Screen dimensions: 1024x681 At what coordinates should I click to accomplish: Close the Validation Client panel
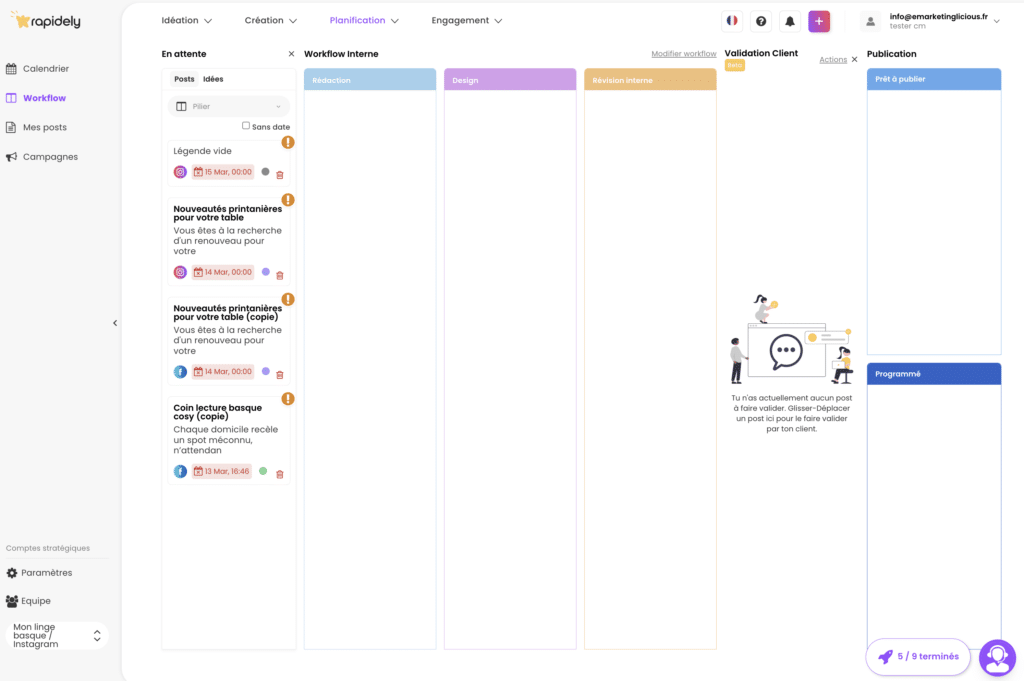click(x=854, y=60)
